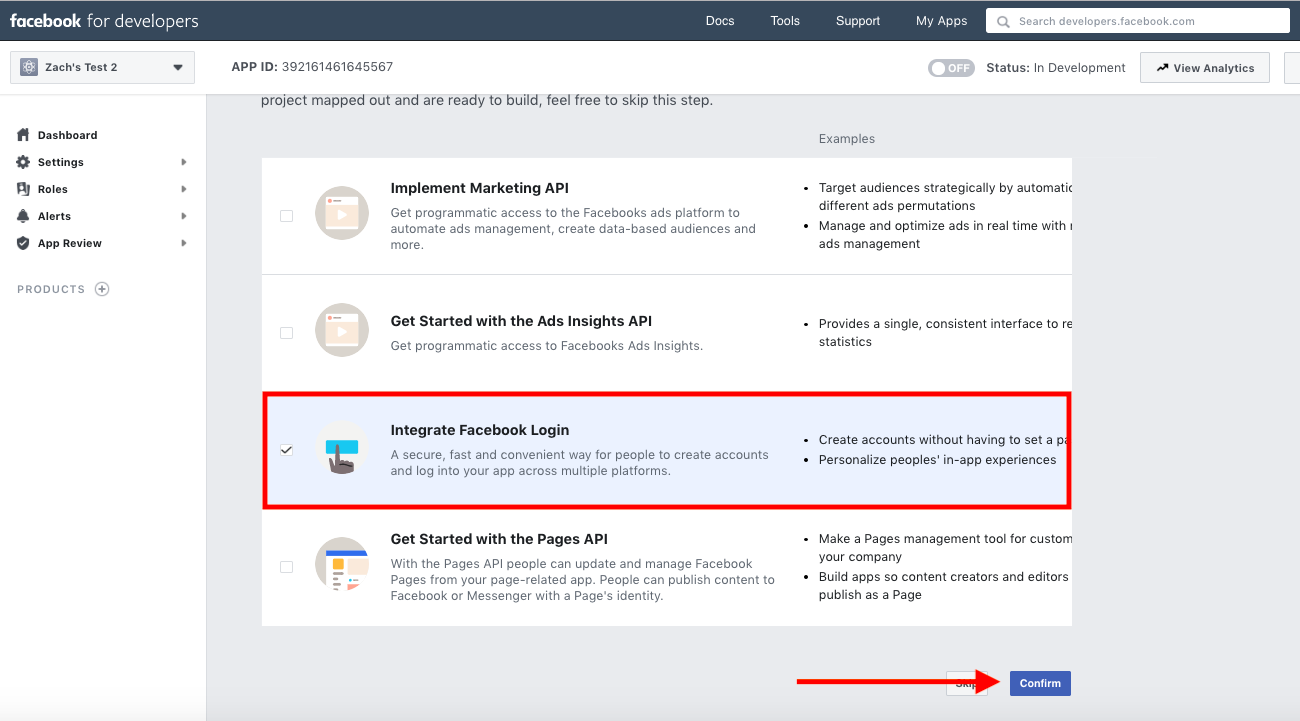Image resolution: width=1300 pixels, height=721 pixels.
Task: Click the Skip button
Action: (966, 683)
